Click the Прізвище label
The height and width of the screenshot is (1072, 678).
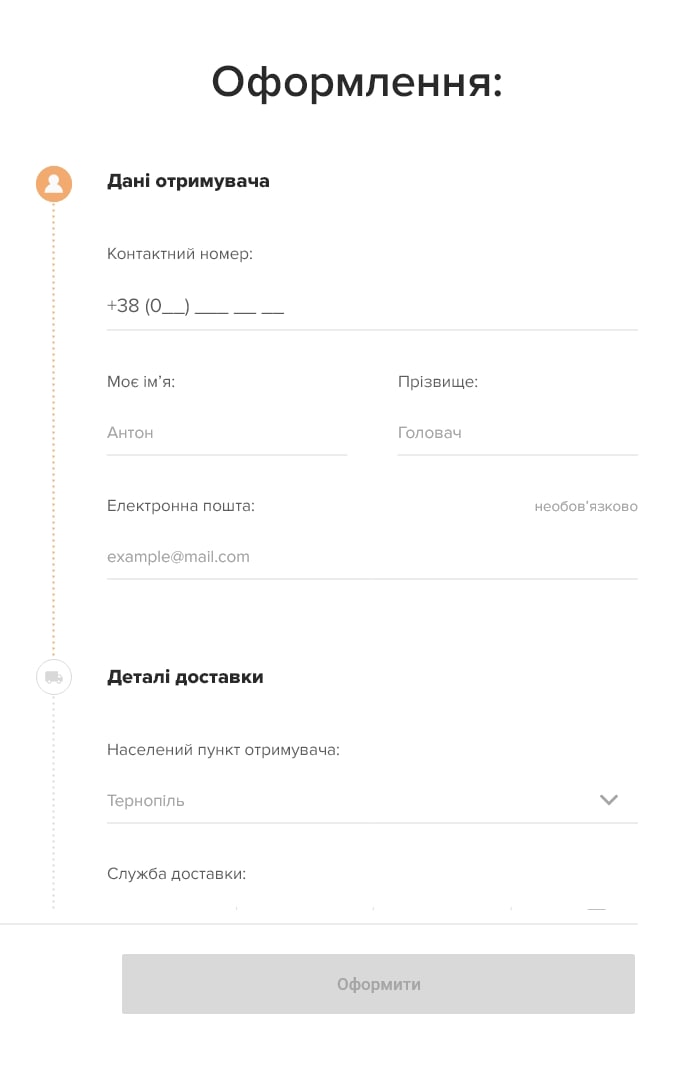[x=437, y=381]
